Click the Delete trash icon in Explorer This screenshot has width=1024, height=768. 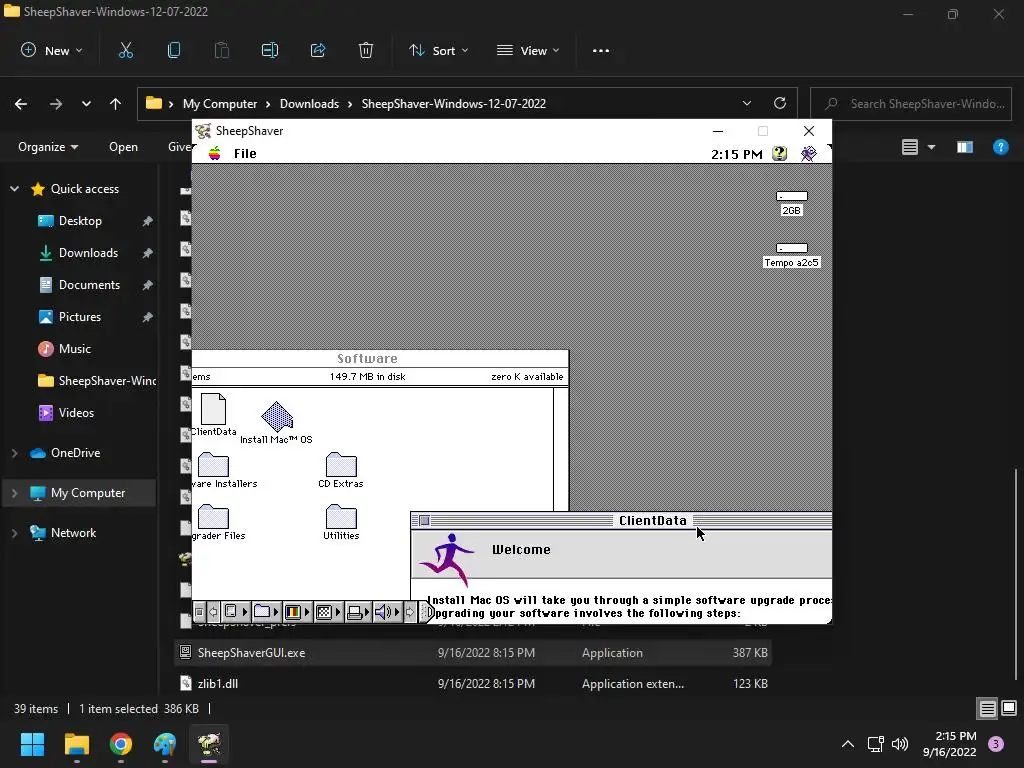pos(366,50)
